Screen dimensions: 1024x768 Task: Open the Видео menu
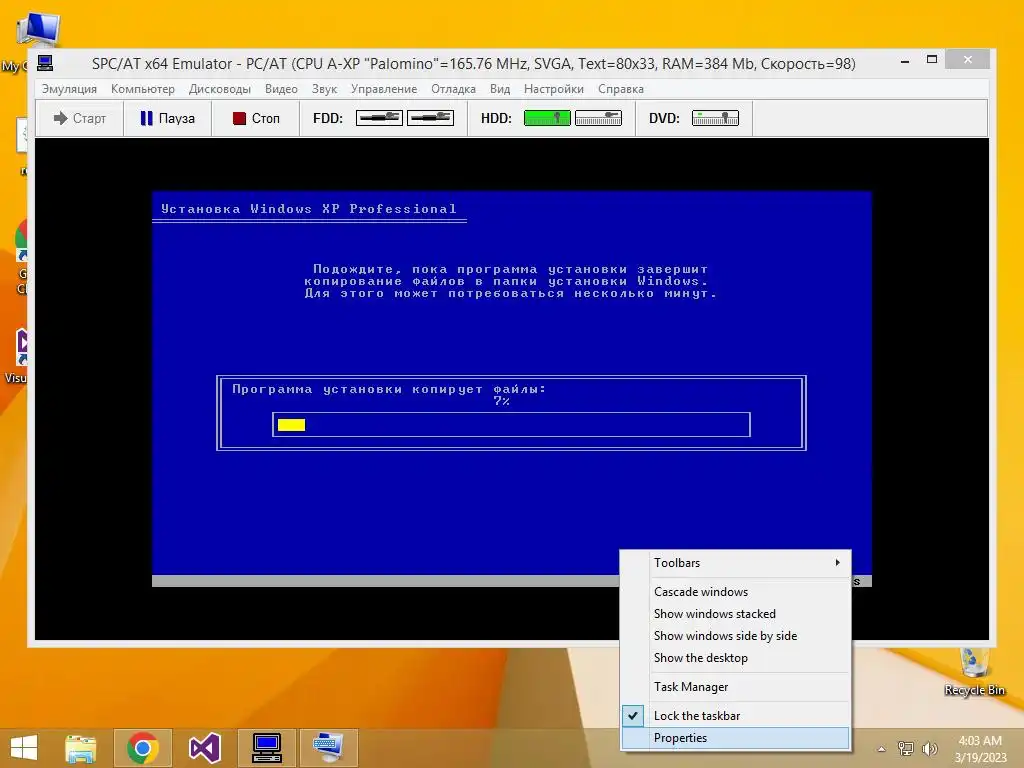(281, 89)
